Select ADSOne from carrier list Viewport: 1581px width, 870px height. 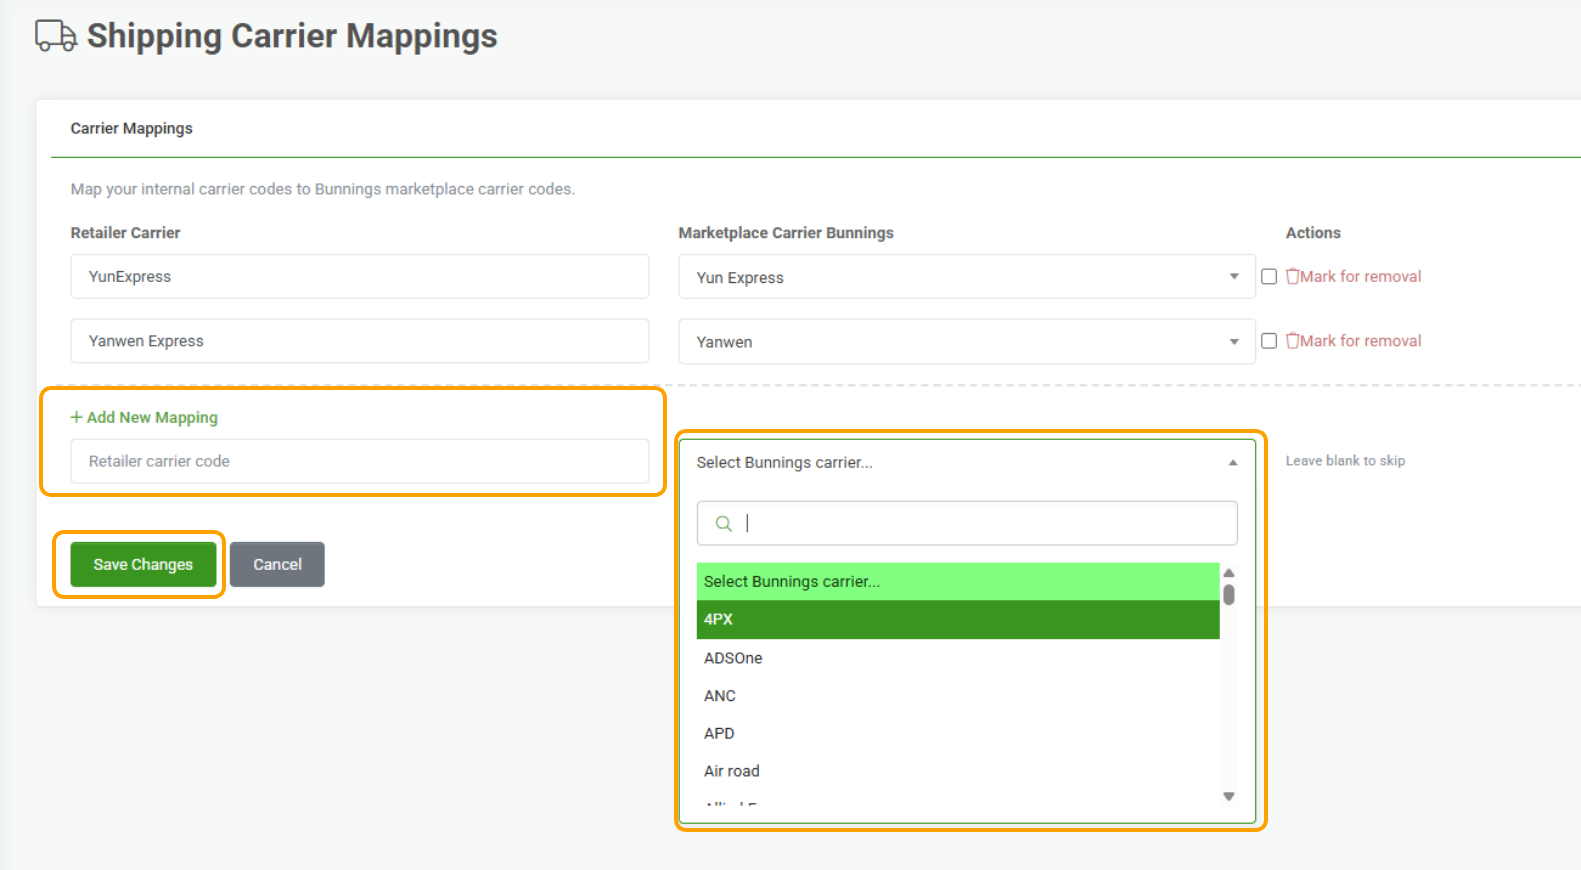click(x=958, y=658)
